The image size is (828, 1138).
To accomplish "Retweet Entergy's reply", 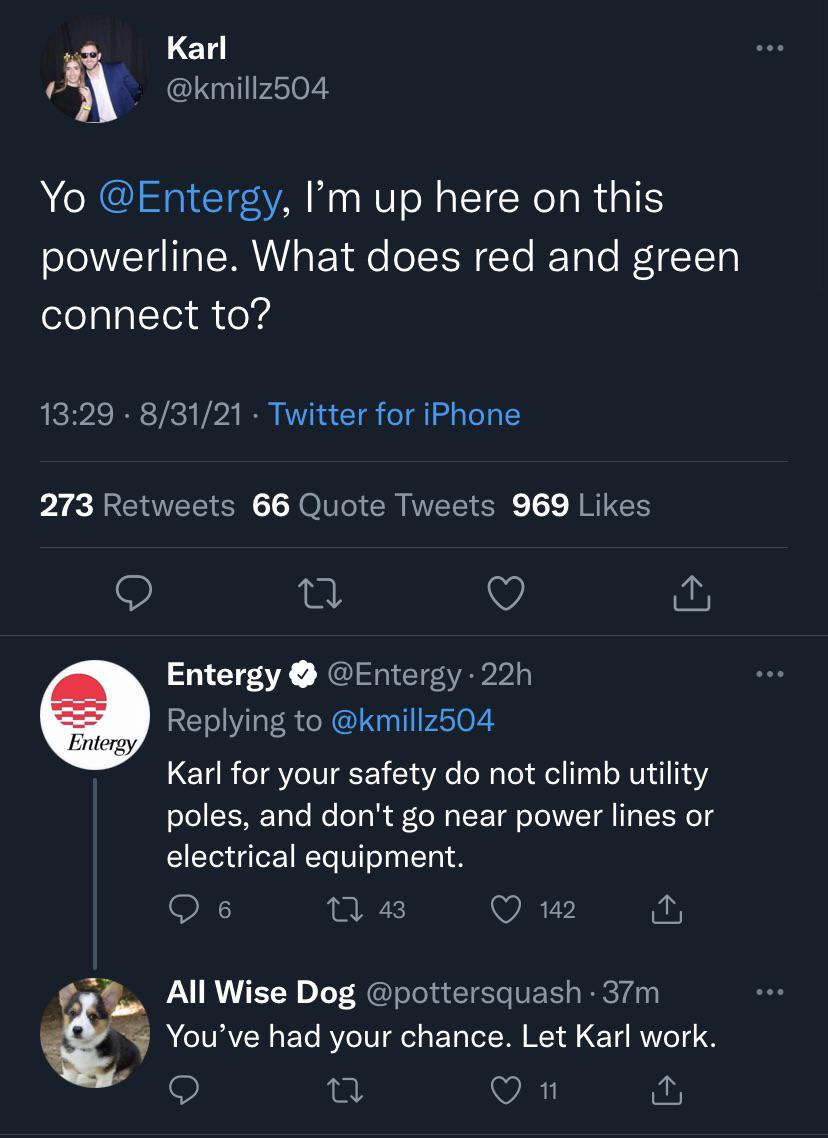I will [342, 909].
